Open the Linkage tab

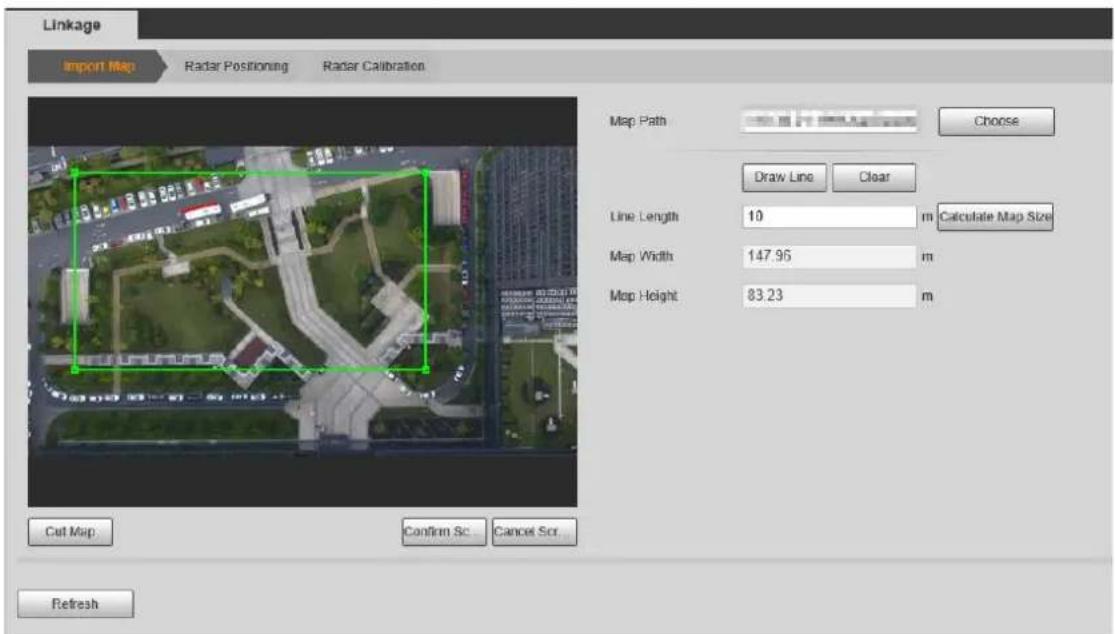pos(71,25)
